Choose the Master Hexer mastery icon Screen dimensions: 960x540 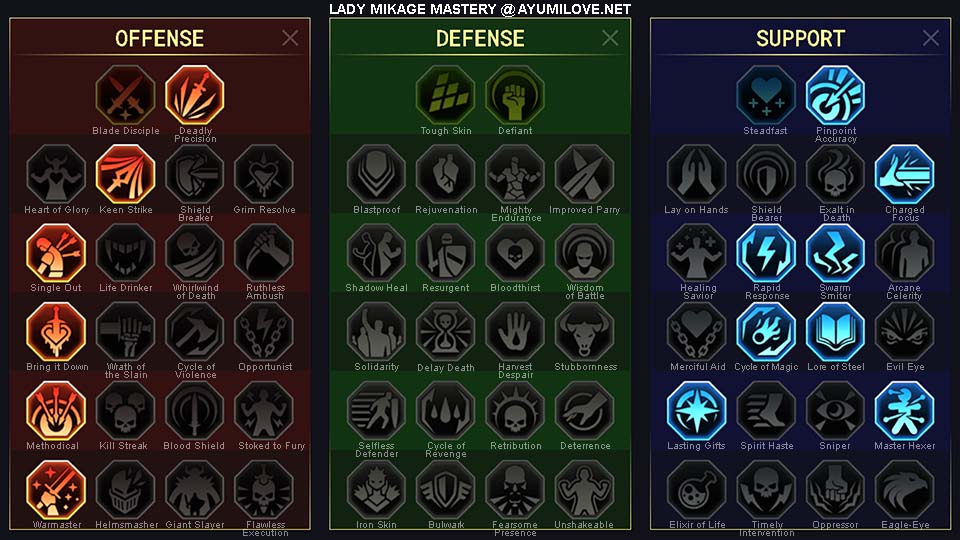point(904,411)
